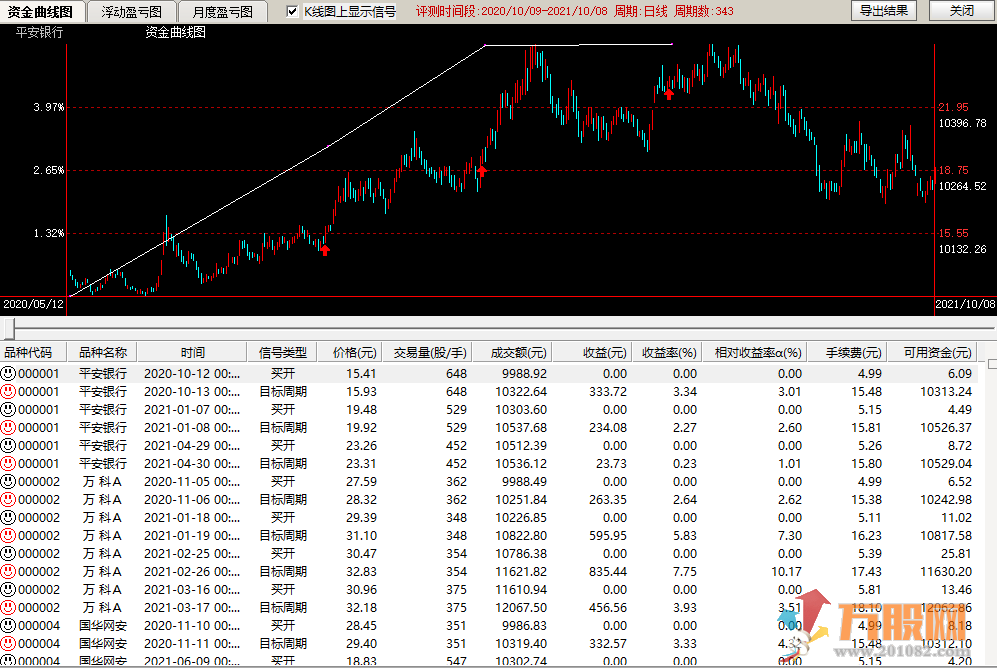The width and height of the screenshot is (997, 668).
Task: Select the time cell 2021-01-19 00:...
Action: 192,536
